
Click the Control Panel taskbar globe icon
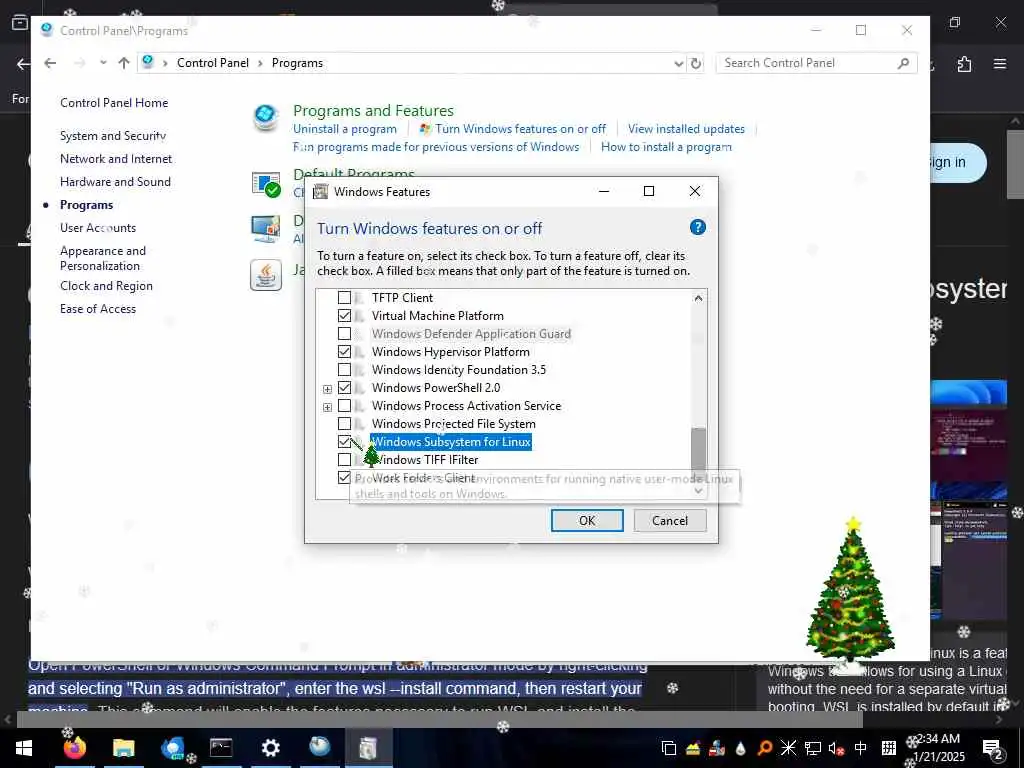(x=319, y=748)
